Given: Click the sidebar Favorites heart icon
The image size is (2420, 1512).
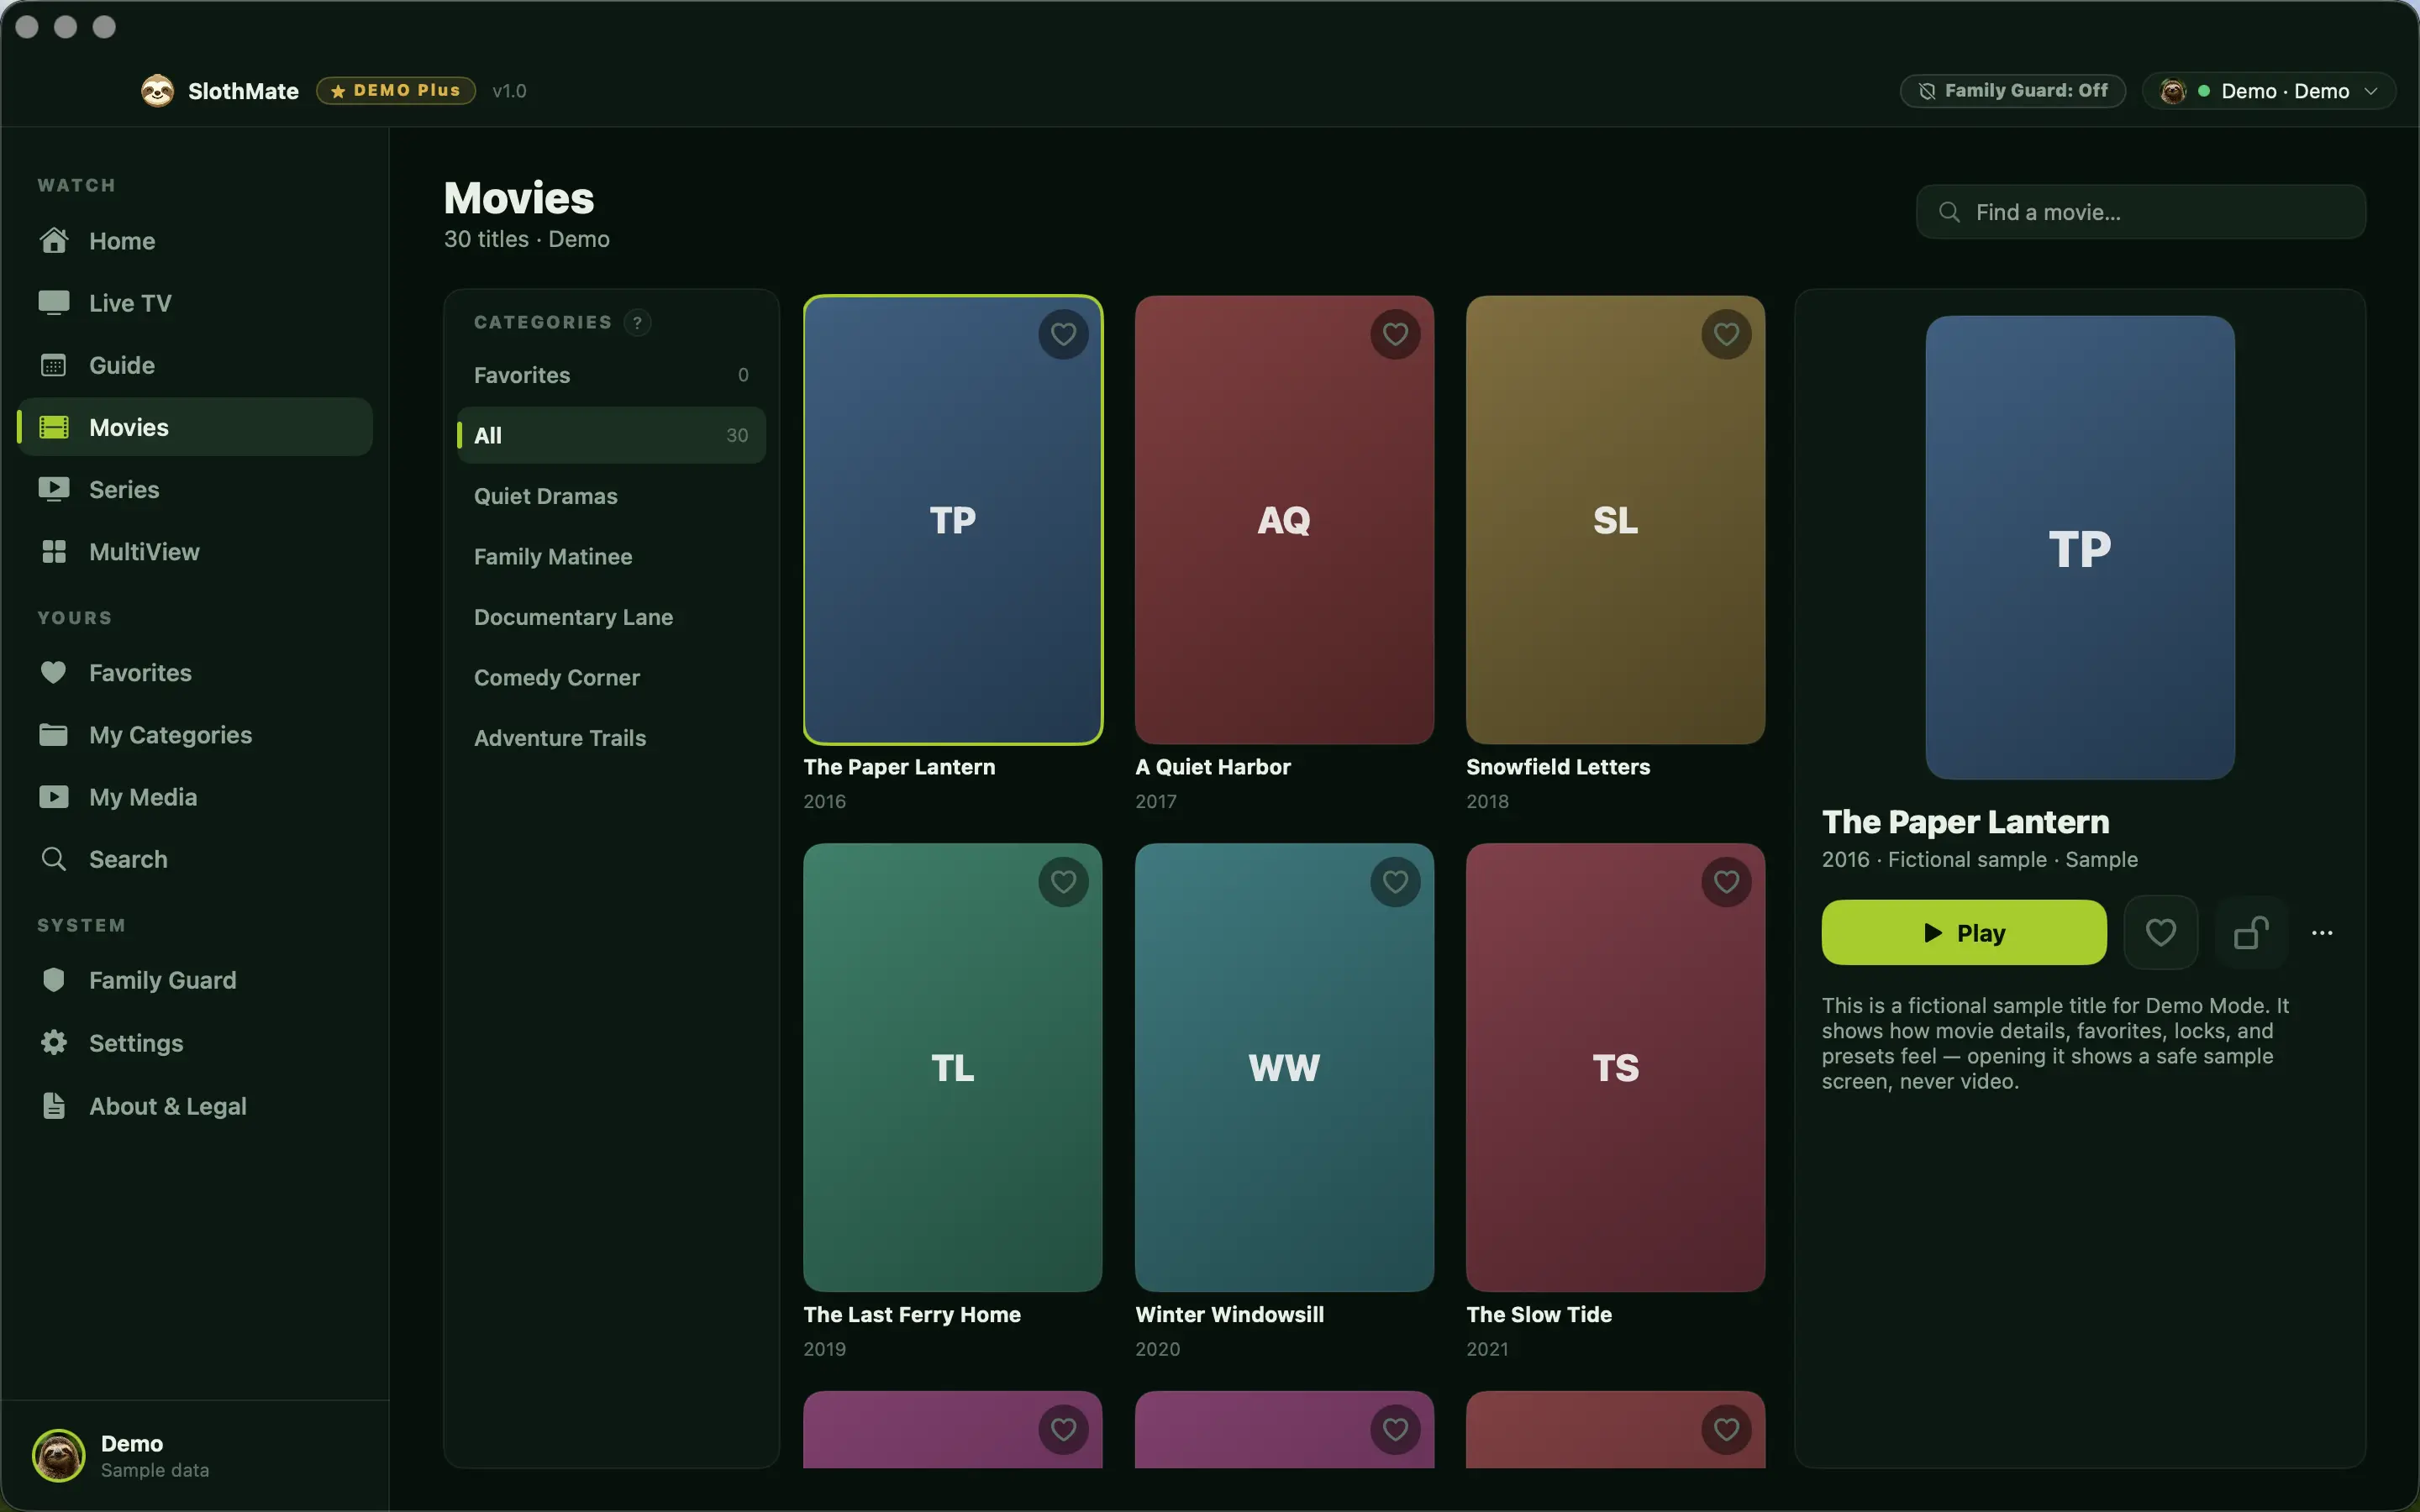Looking at the screenshot, I should click(x=54, y=673).
